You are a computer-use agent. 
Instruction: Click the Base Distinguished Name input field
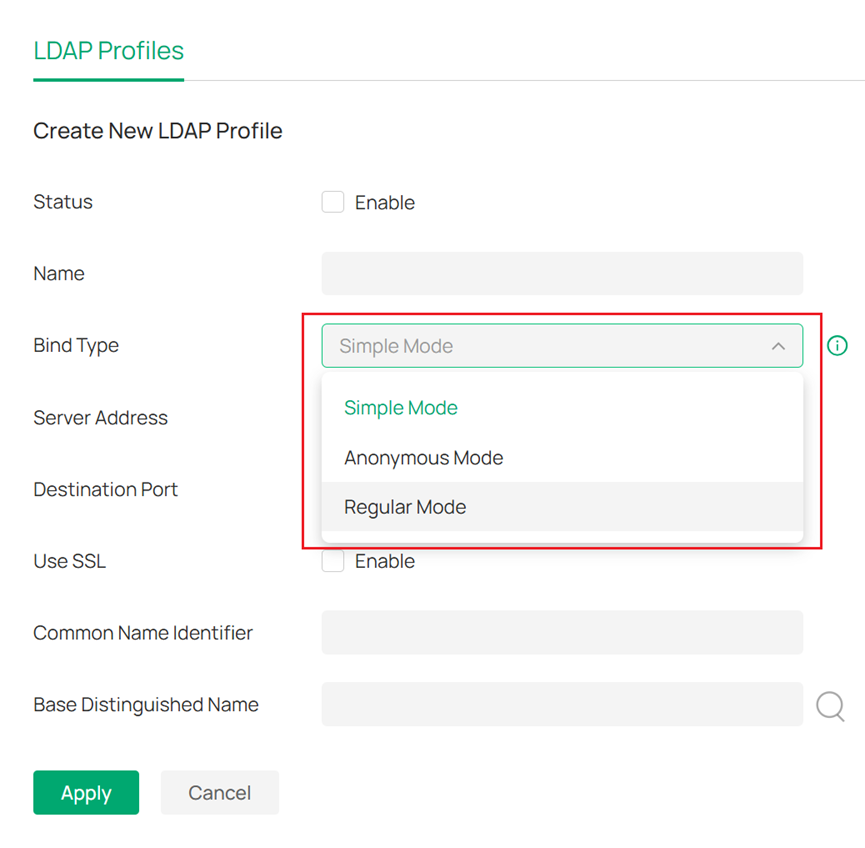562,704
